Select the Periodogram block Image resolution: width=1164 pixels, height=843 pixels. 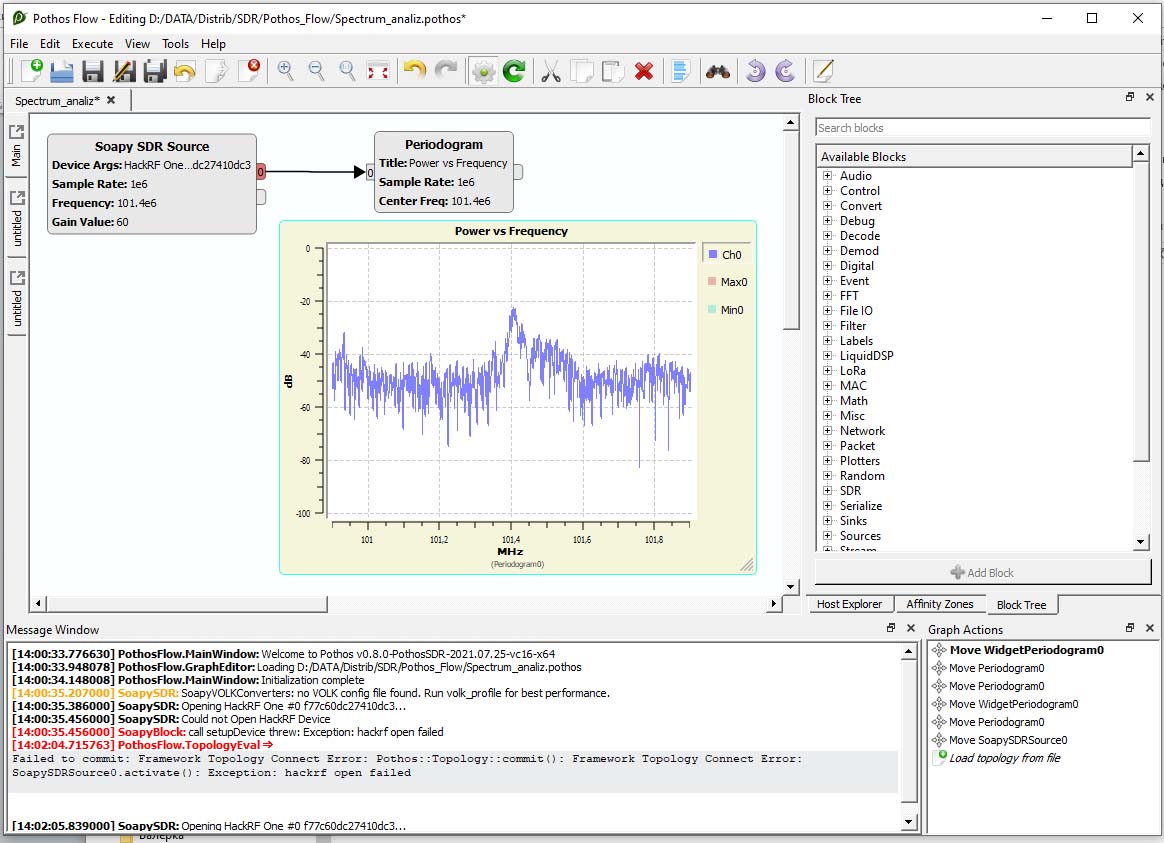[444, 171]
